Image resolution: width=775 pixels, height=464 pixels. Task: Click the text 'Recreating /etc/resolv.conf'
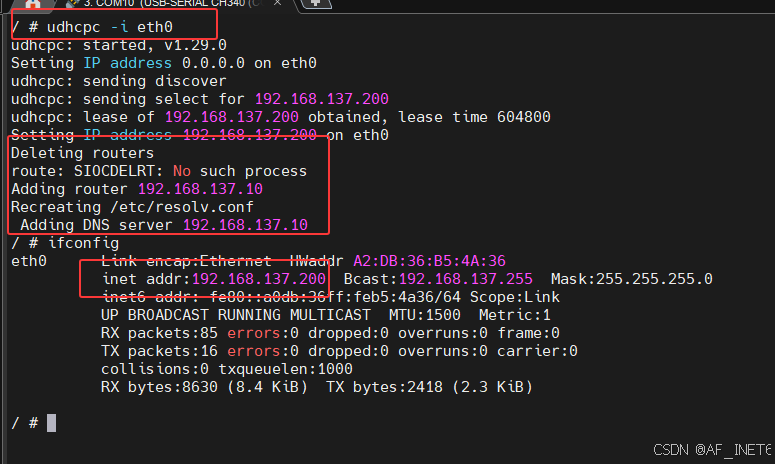(132, 207)
